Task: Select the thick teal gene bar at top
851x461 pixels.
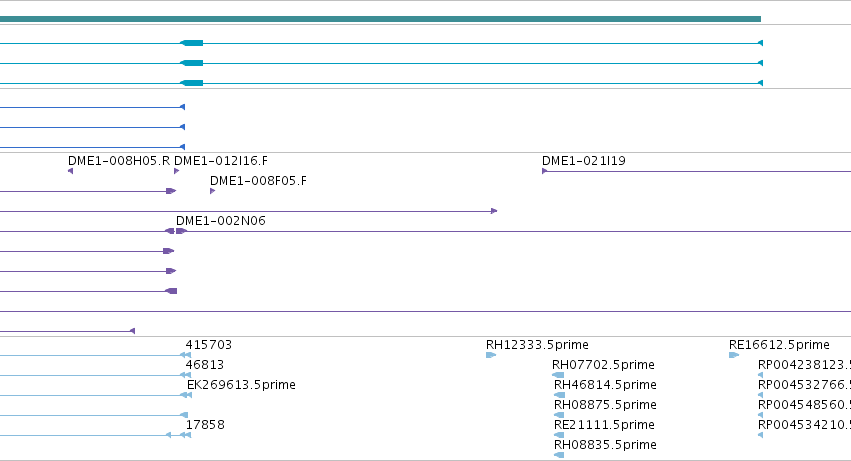Action: [x=380, y=19]
